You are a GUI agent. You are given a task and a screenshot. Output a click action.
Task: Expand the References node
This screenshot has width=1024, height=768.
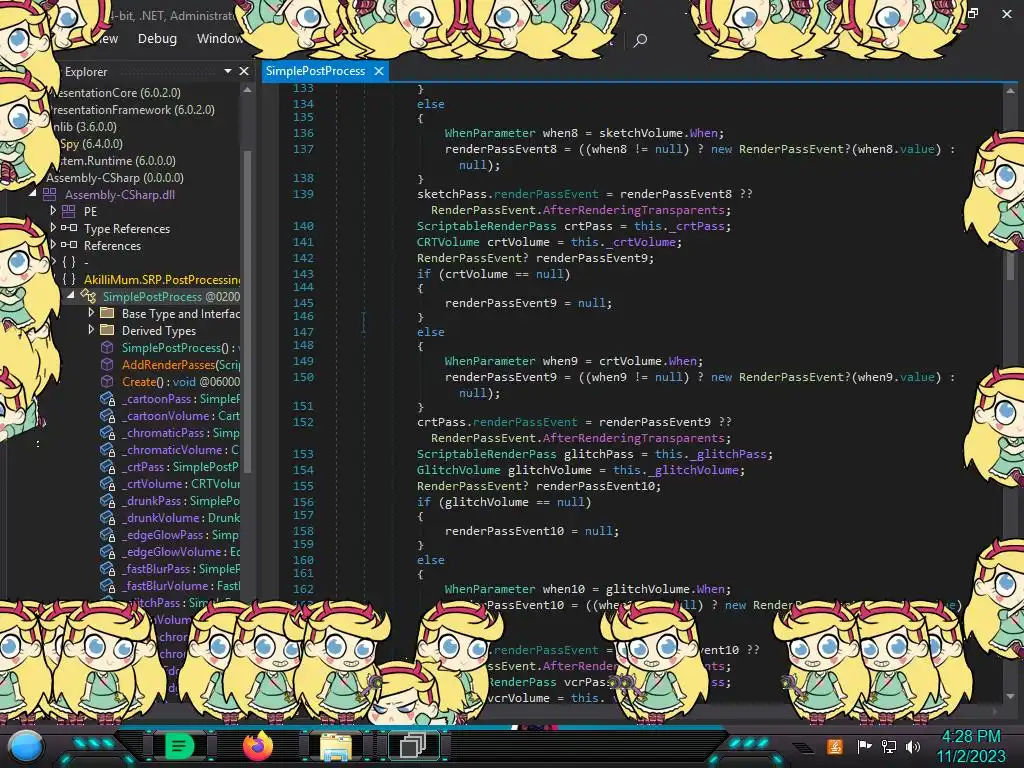[54, 245]
